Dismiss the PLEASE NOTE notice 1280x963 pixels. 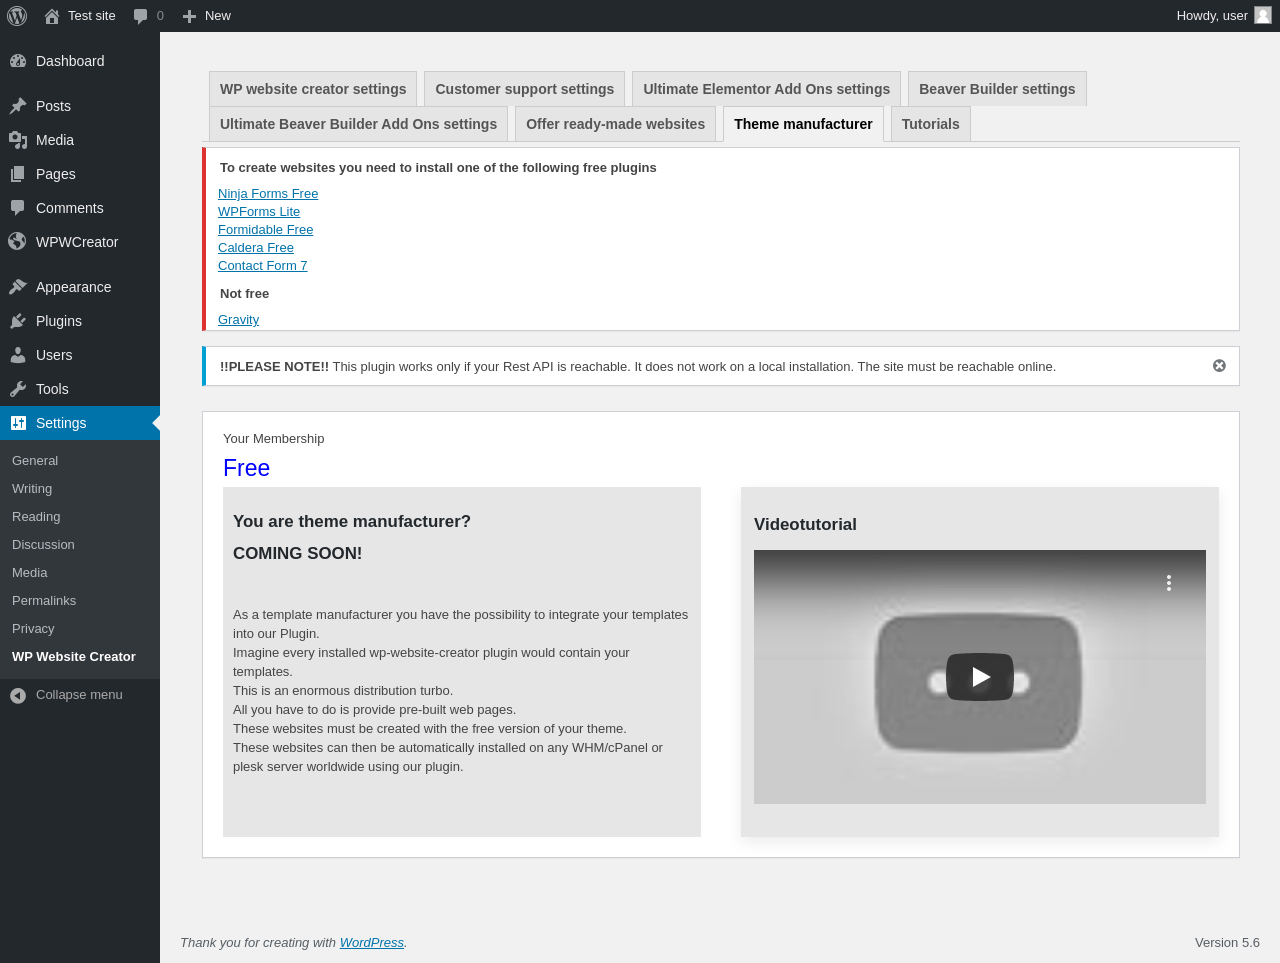1219,366
